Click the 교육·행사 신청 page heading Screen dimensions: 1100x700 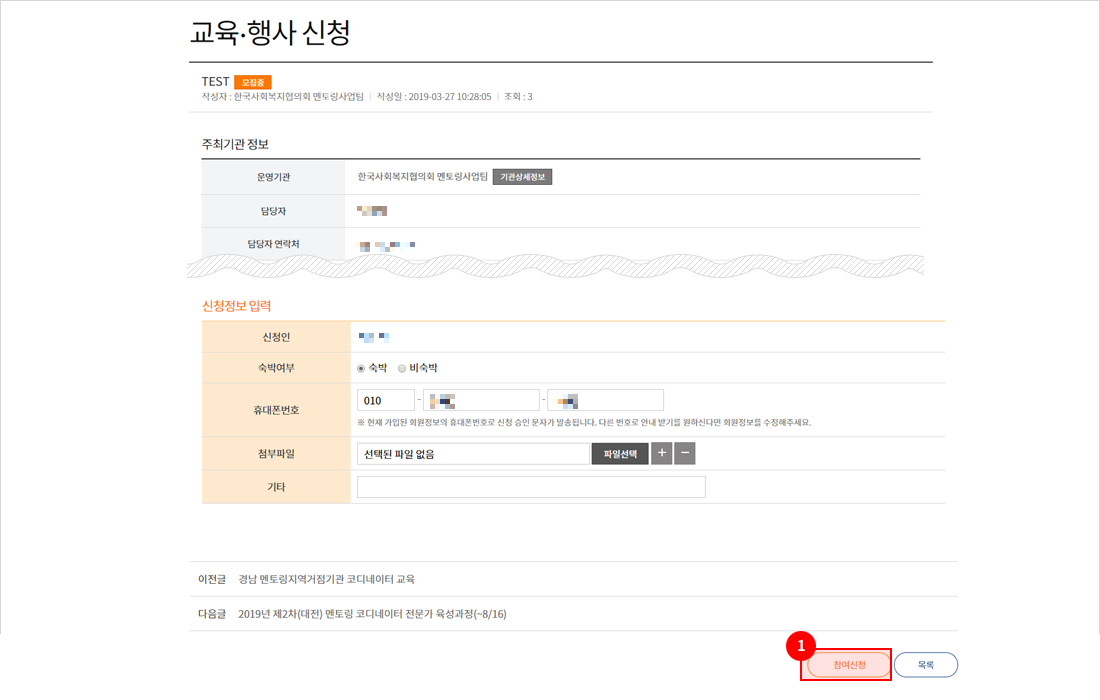[x=270, y=32]
